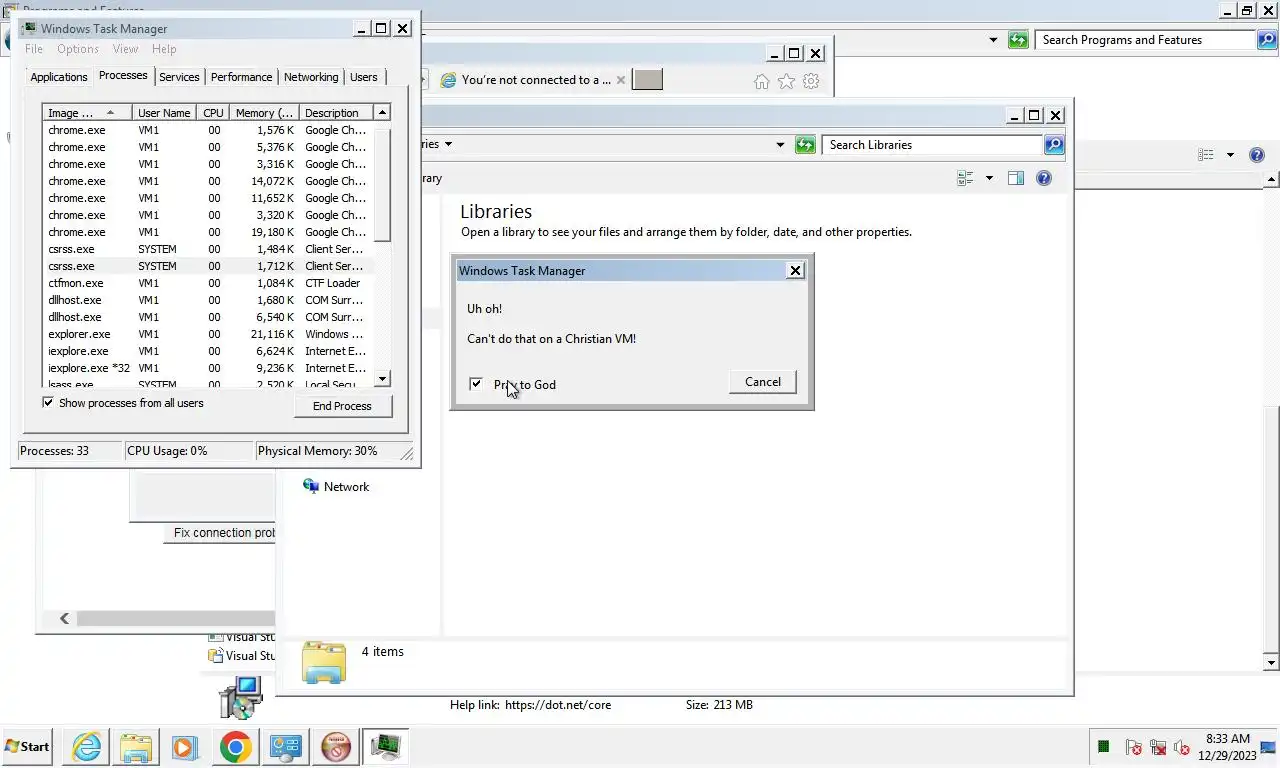Open the Options menu in Task Manager
Screen dimensions: 1280x768
pyautogui.click(x=77, y=48)
